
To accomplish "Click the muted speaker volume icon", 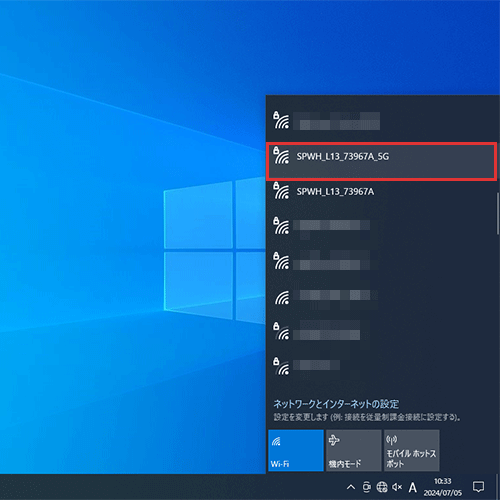I will pyautogui.click(x=397, y=487).
